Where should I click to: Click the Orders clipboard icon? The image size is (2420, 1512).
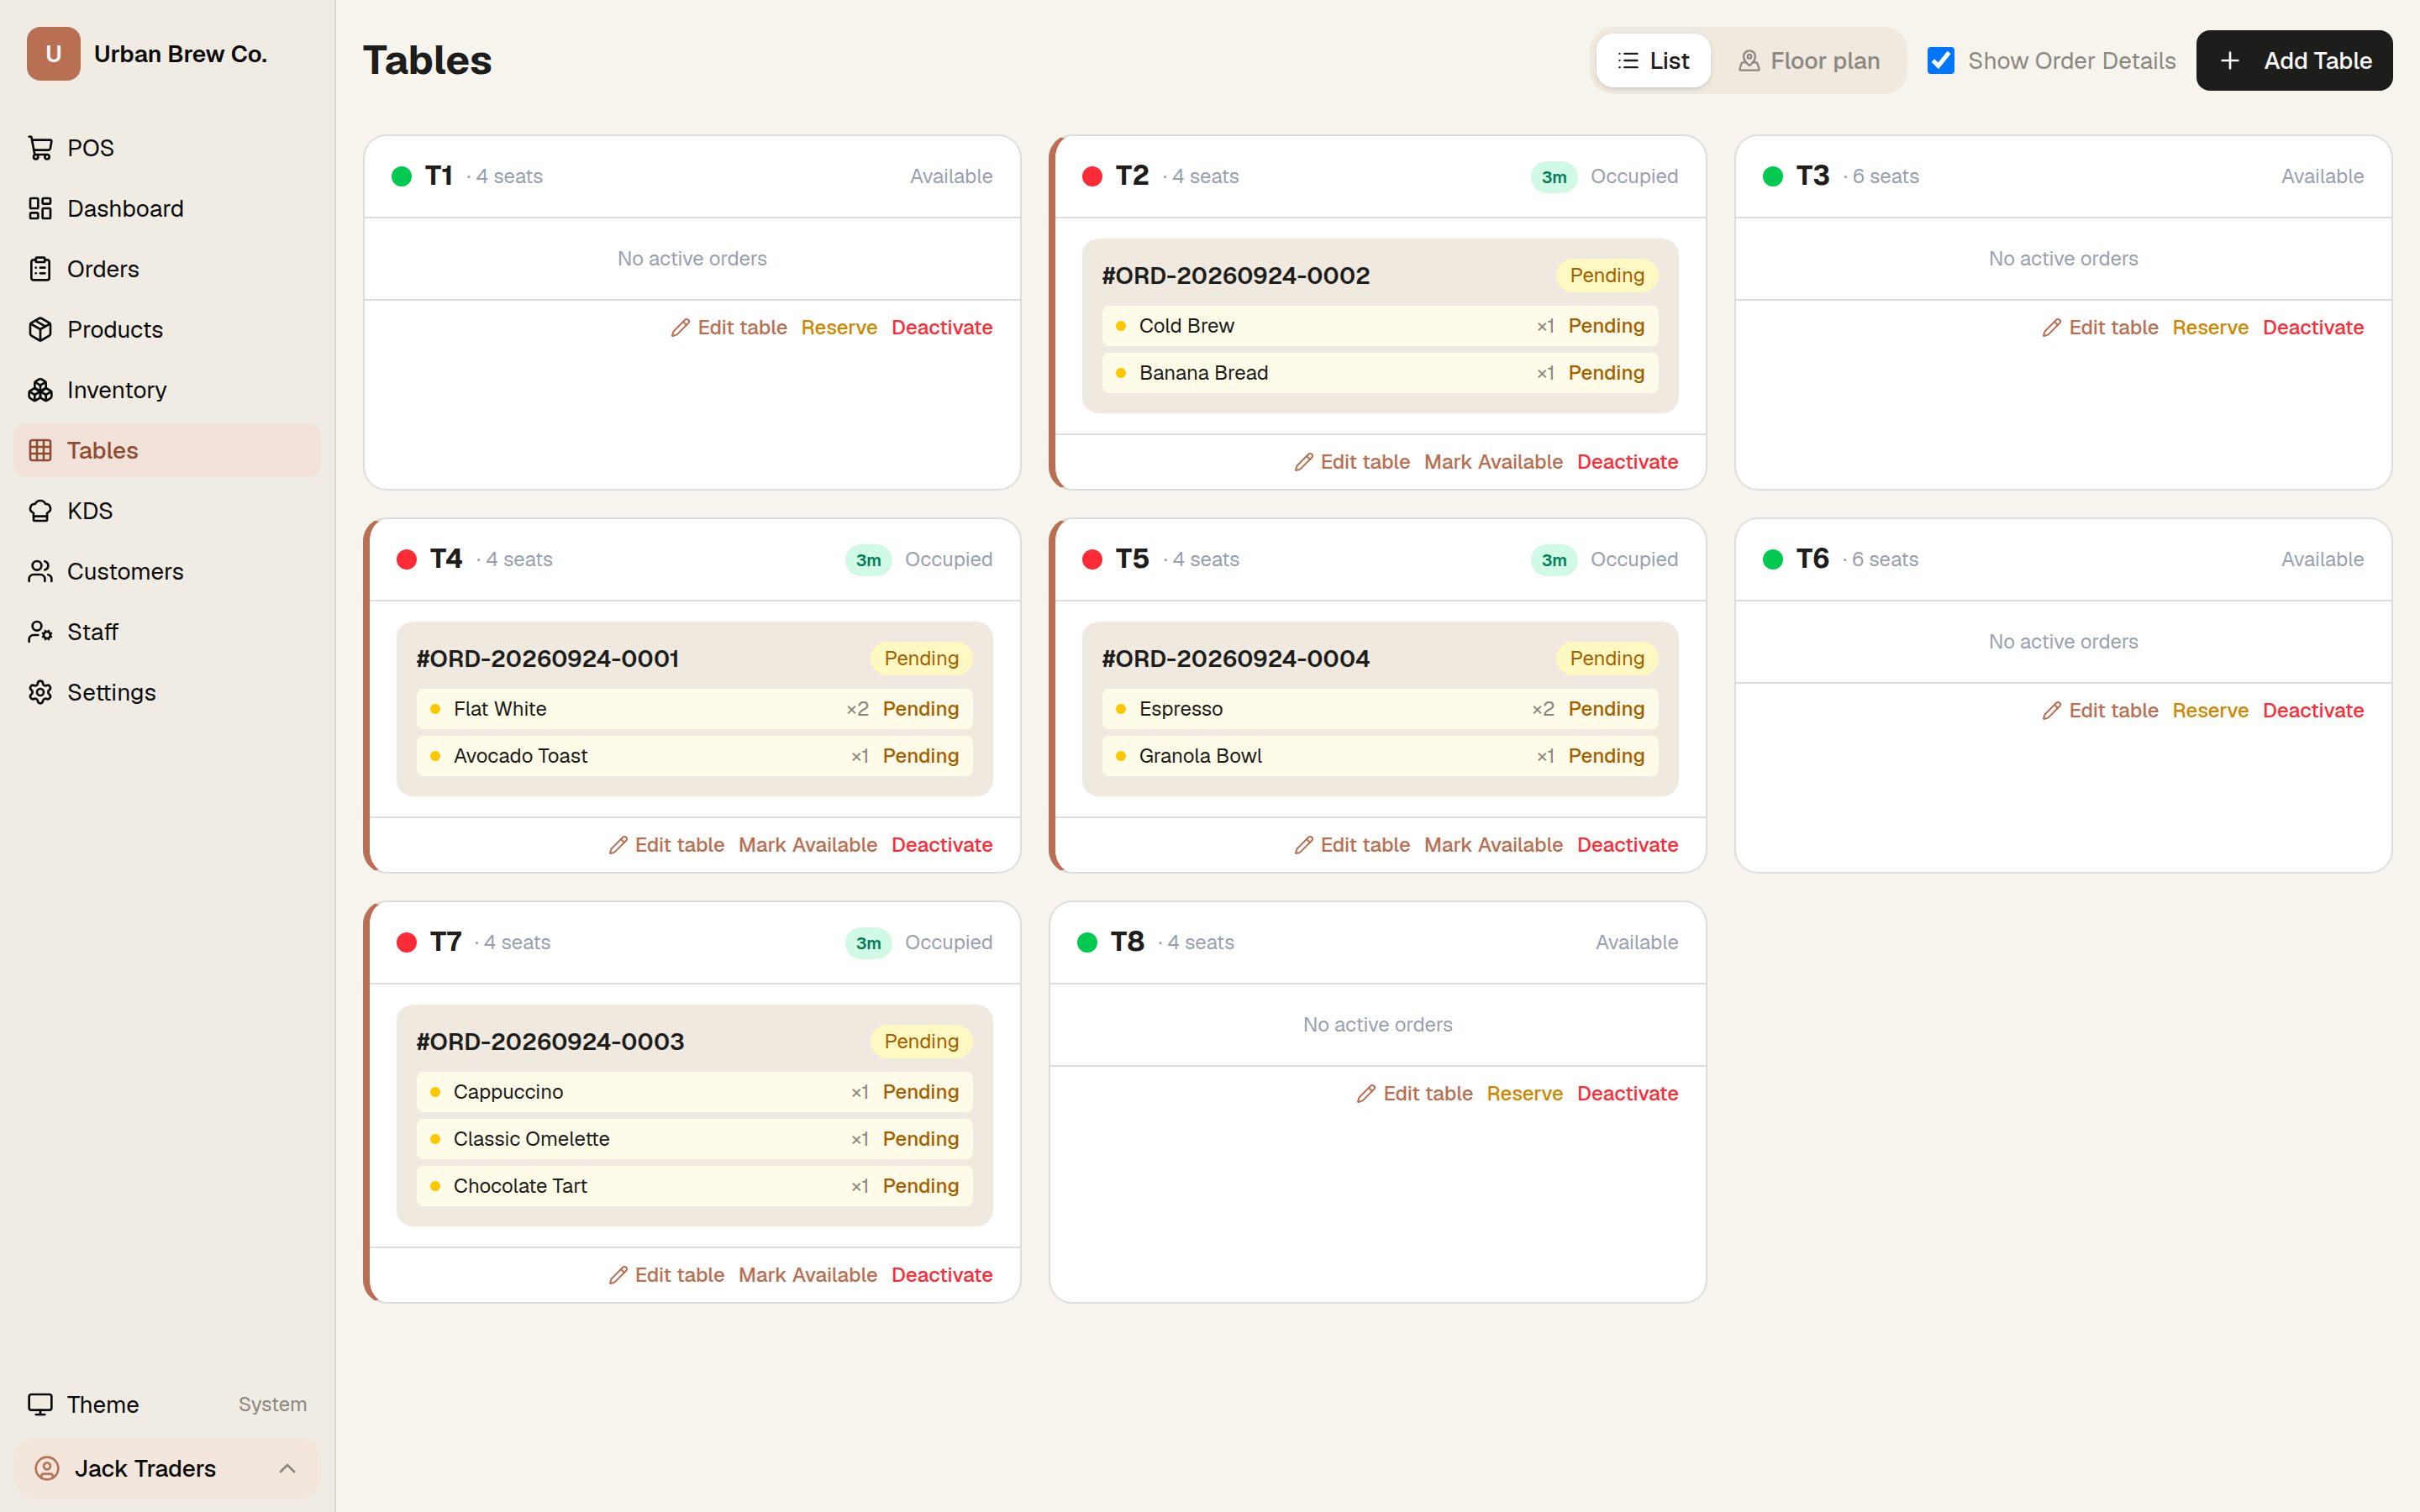pyautogui.click(x=40, y=269)
